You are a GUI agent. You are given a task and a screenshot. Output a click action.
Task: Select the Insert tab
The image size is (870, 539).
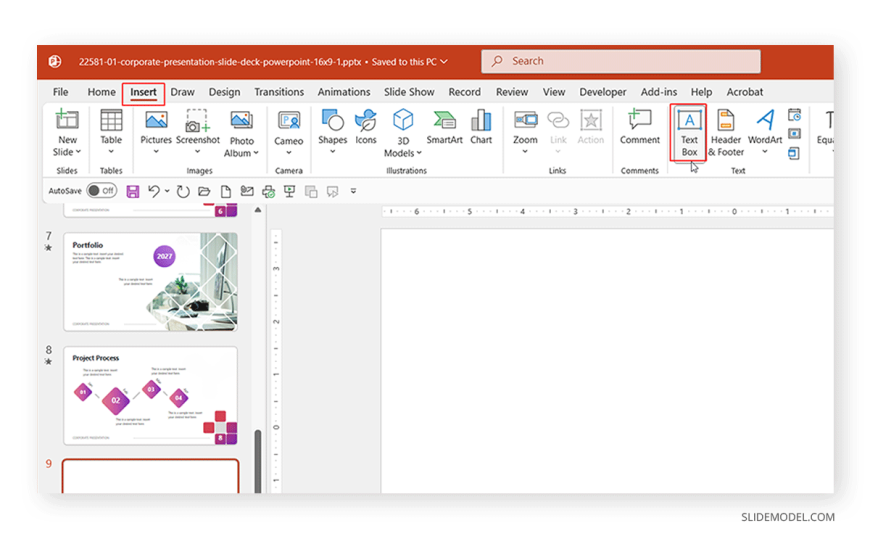pos(143,93)
